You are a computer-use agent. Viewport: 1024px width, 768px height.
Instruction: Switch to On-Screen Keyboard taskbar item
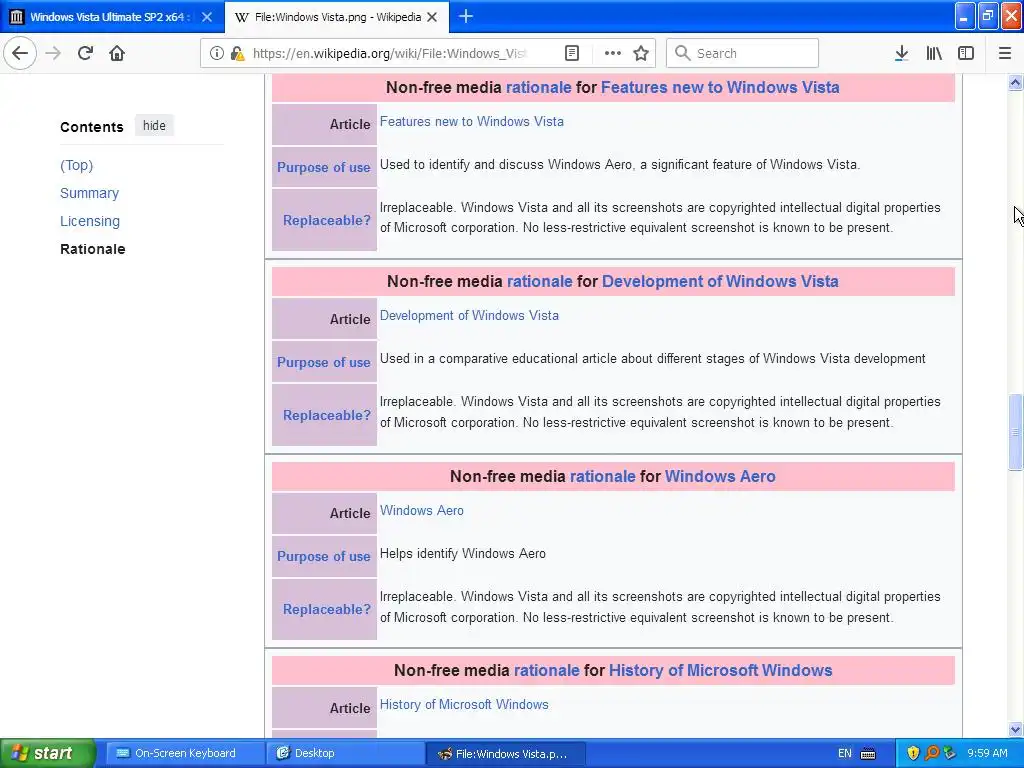point(185,753)
